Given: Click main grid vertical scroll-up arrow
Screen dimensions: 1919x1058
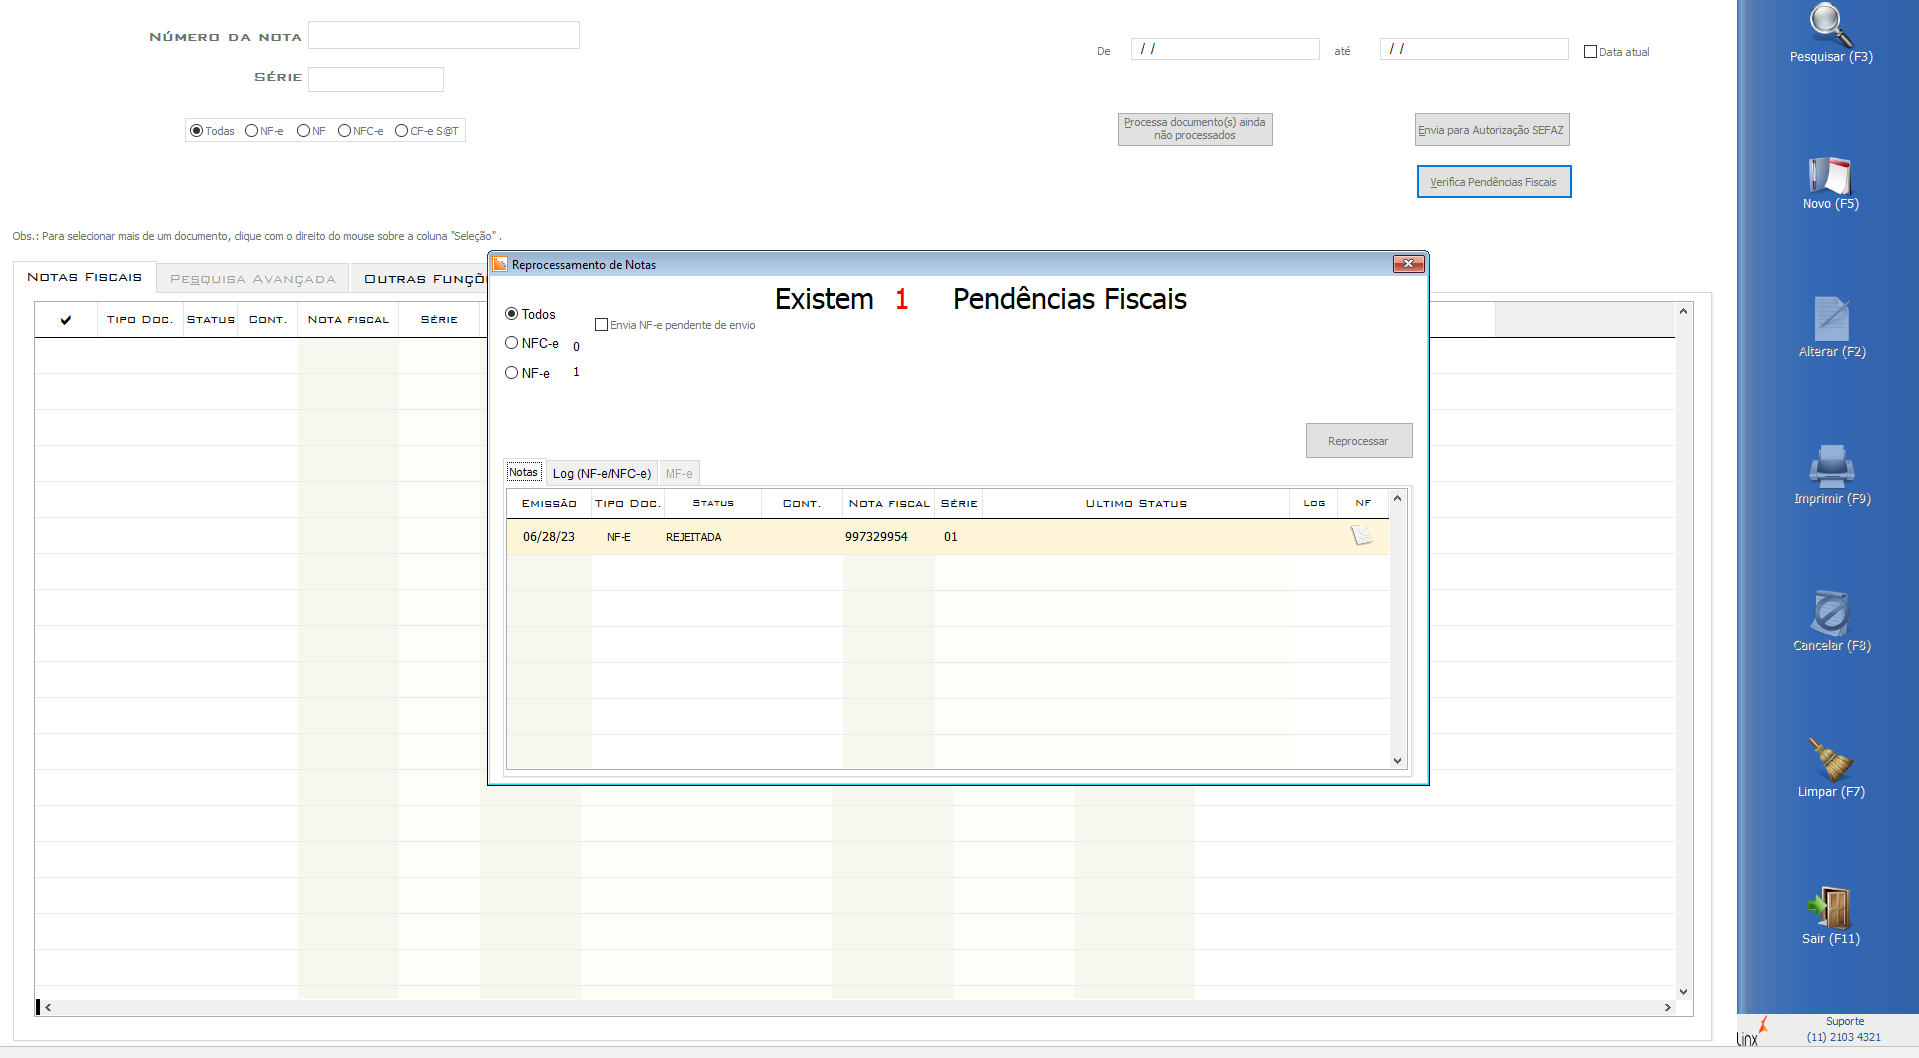Looking at the screenshot, I should tap(1684, 311).
